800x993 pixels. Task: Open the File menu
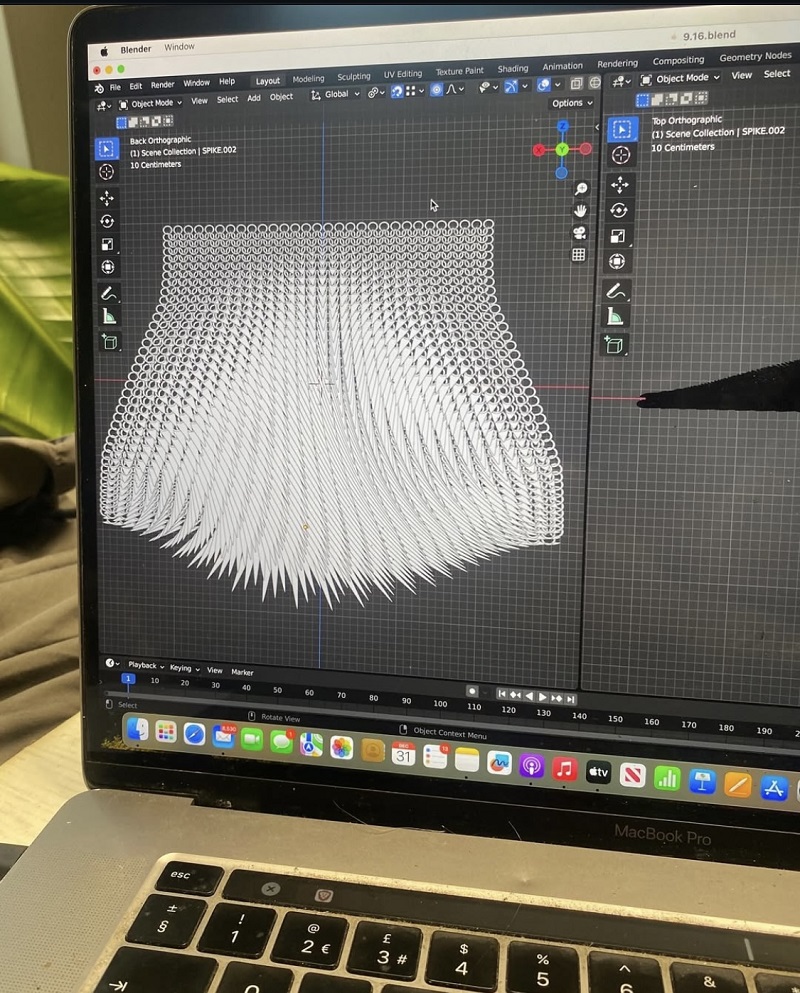click(x=115, y=87)
